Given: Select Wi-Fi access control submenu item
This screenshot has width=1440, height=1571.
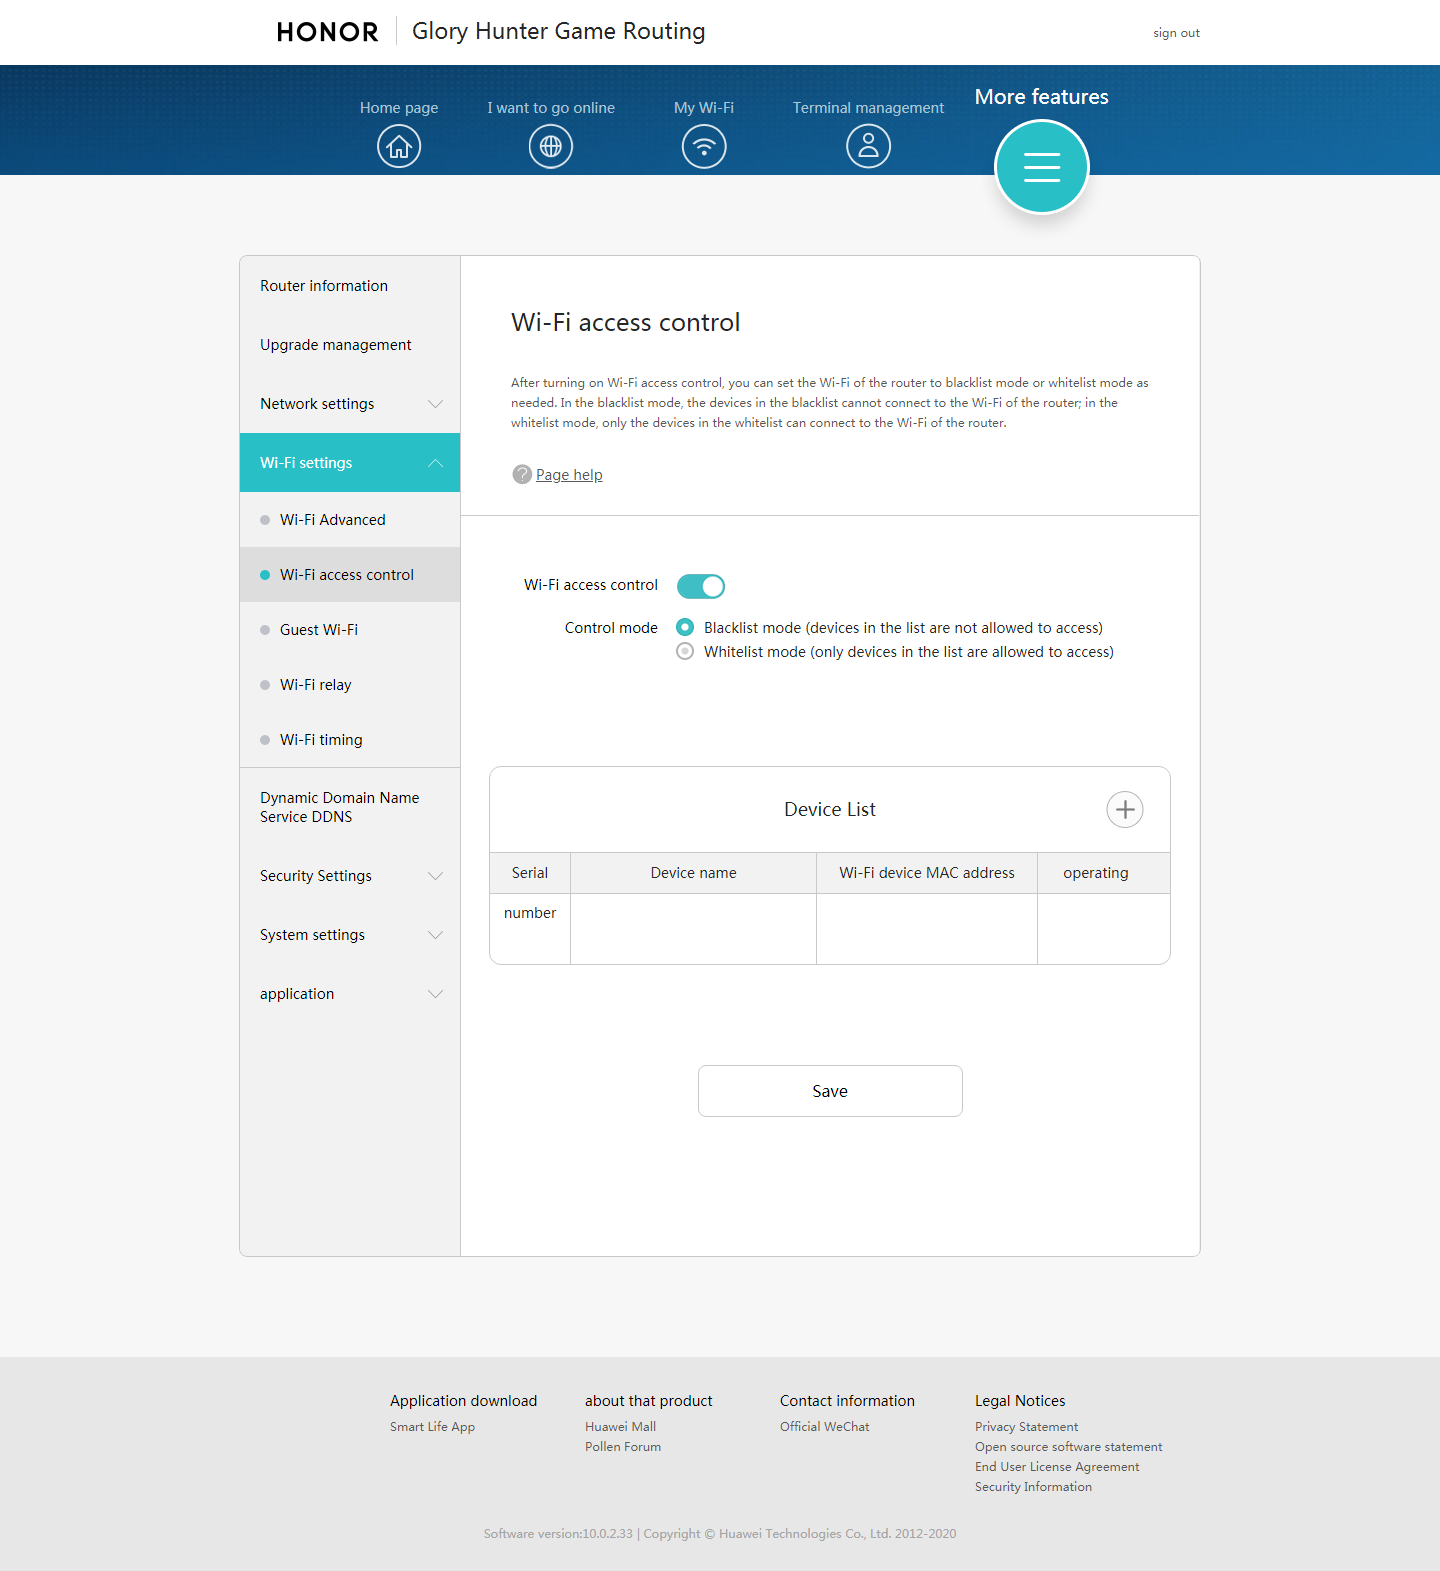Looking at the screenshot, I should [350, 575].
